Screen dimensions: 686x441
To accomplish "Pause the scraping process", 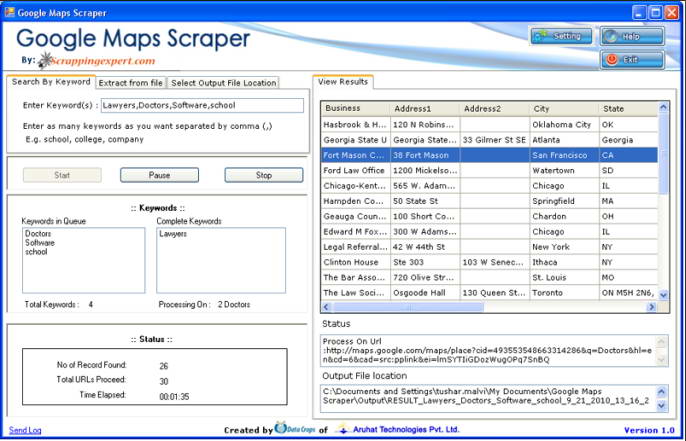I will (x=159, y=175).
